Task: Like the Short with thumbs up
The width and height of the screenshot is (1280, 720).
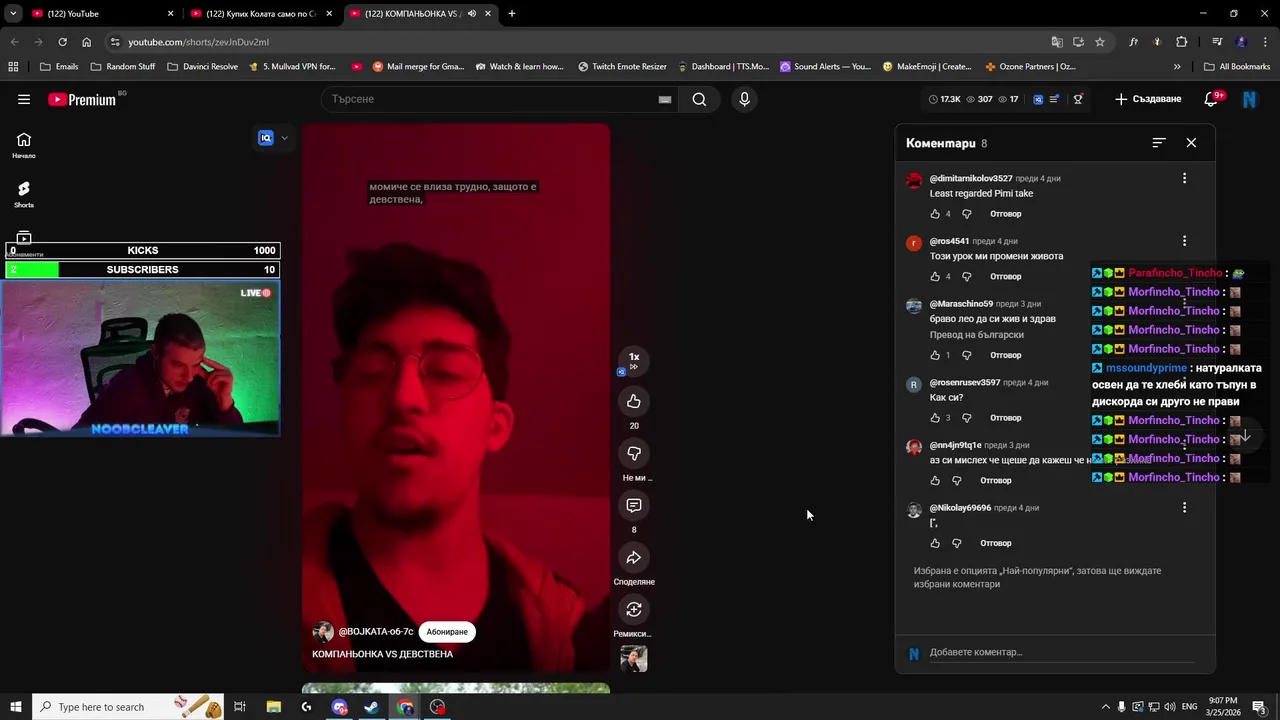Action: 634,401
